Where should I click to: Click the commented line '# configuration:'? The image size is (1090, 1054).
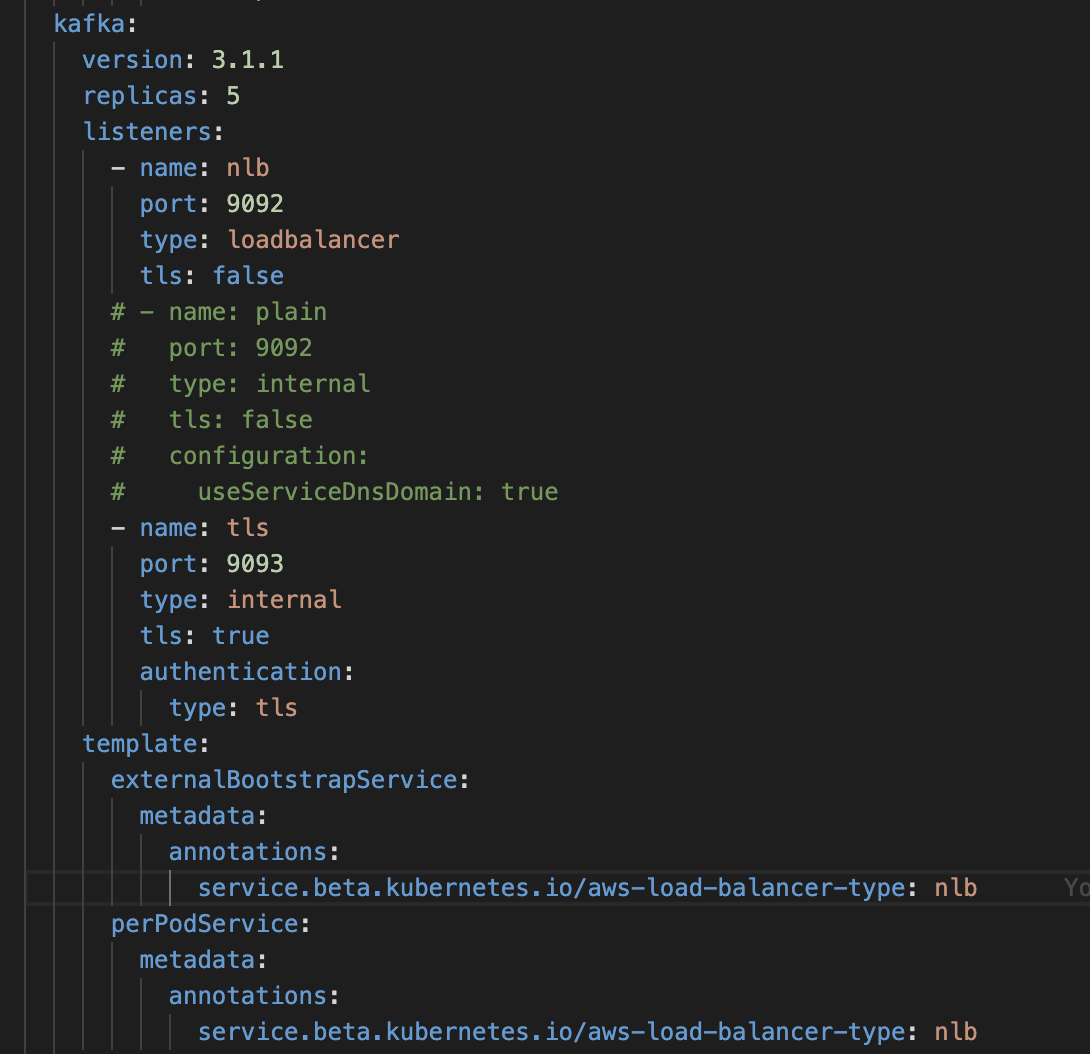(x=240, y=456)
